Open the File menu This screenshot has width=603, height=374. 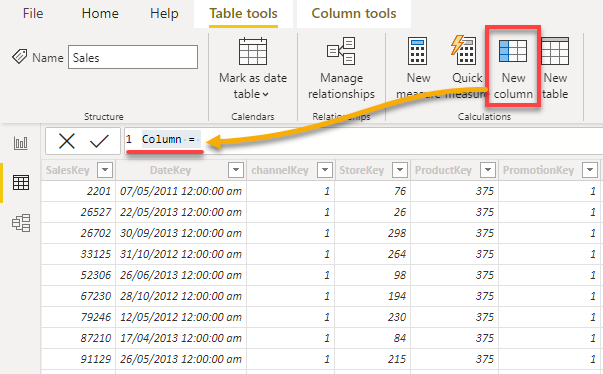33,13
